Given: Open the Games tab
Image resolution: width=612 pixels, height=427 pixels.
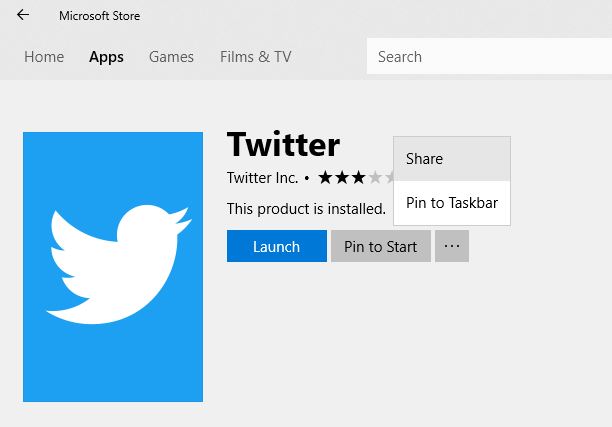Looking at the screenshot, I should pos(171,57).
